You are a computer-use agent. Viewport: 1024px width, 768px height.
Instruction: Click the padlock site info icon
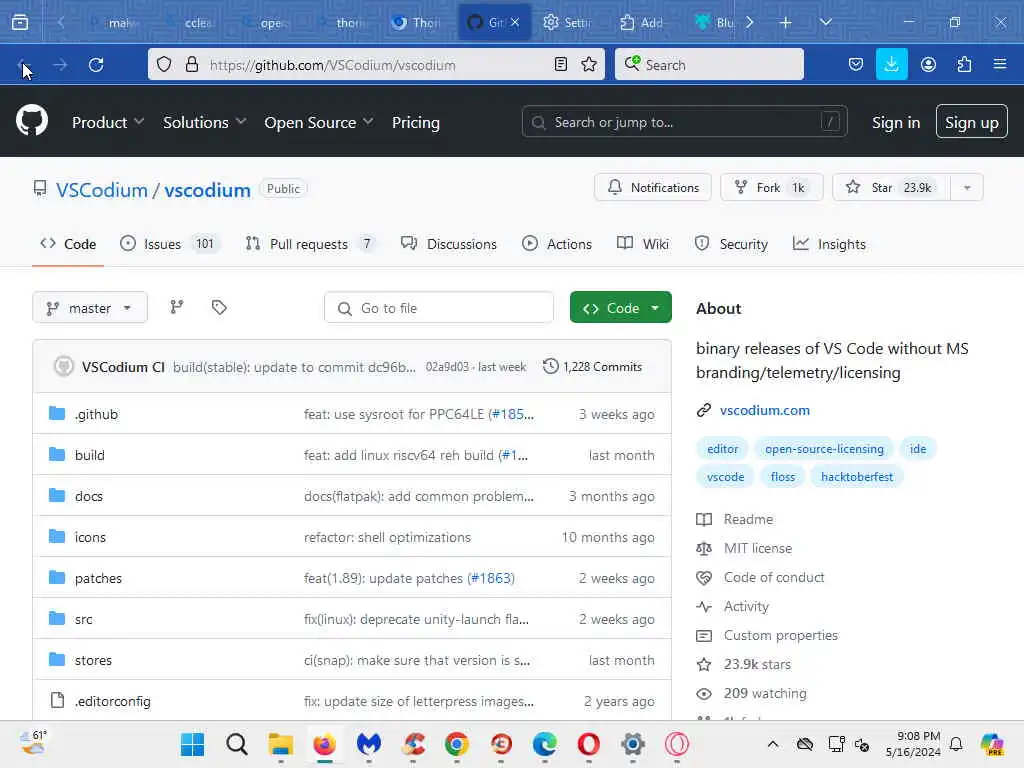coord(191,64)
